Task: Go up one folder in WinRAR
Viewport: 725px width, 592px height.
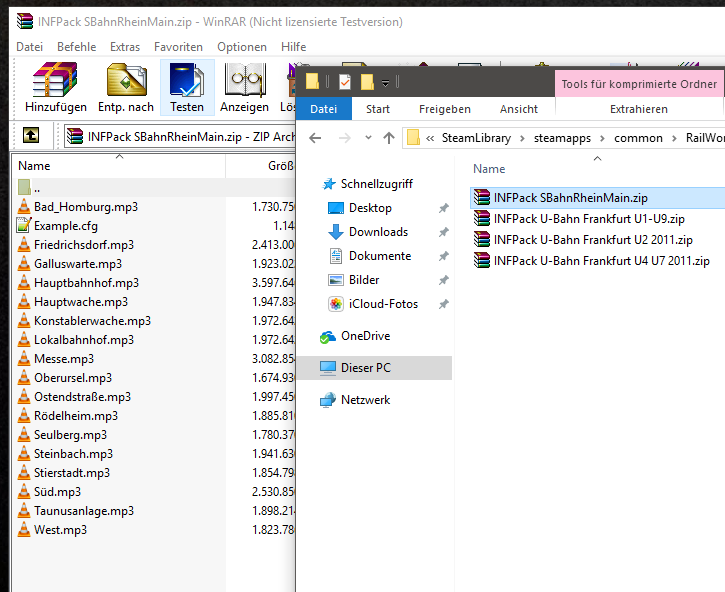Action: (x=31, y=136)
